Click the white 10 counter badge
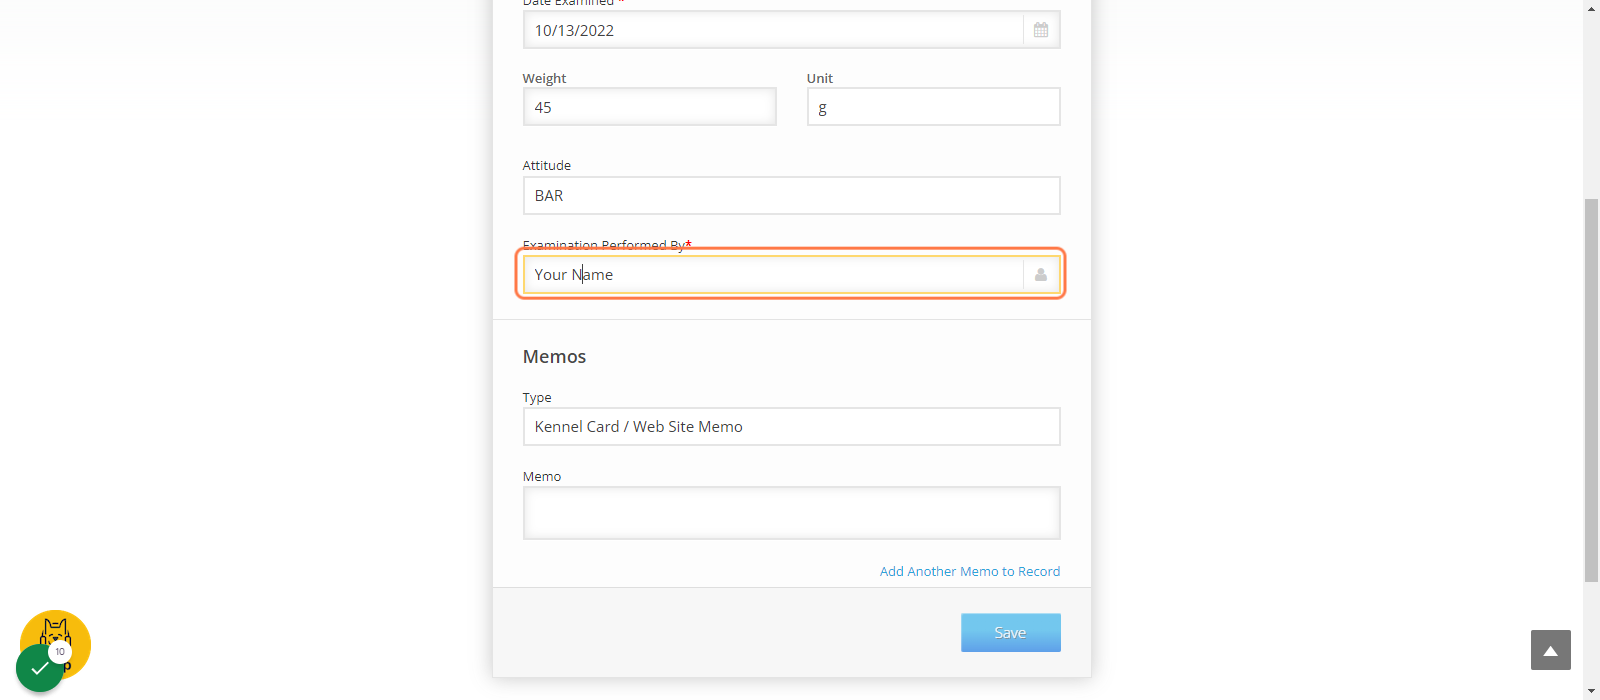This screenshot has width=1600, height=700. pos(60,651)
